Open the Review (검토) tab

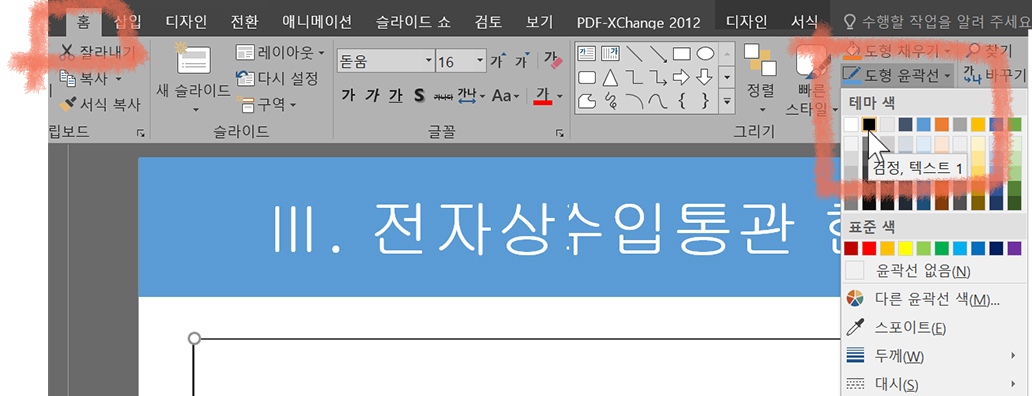pos(489,22)
